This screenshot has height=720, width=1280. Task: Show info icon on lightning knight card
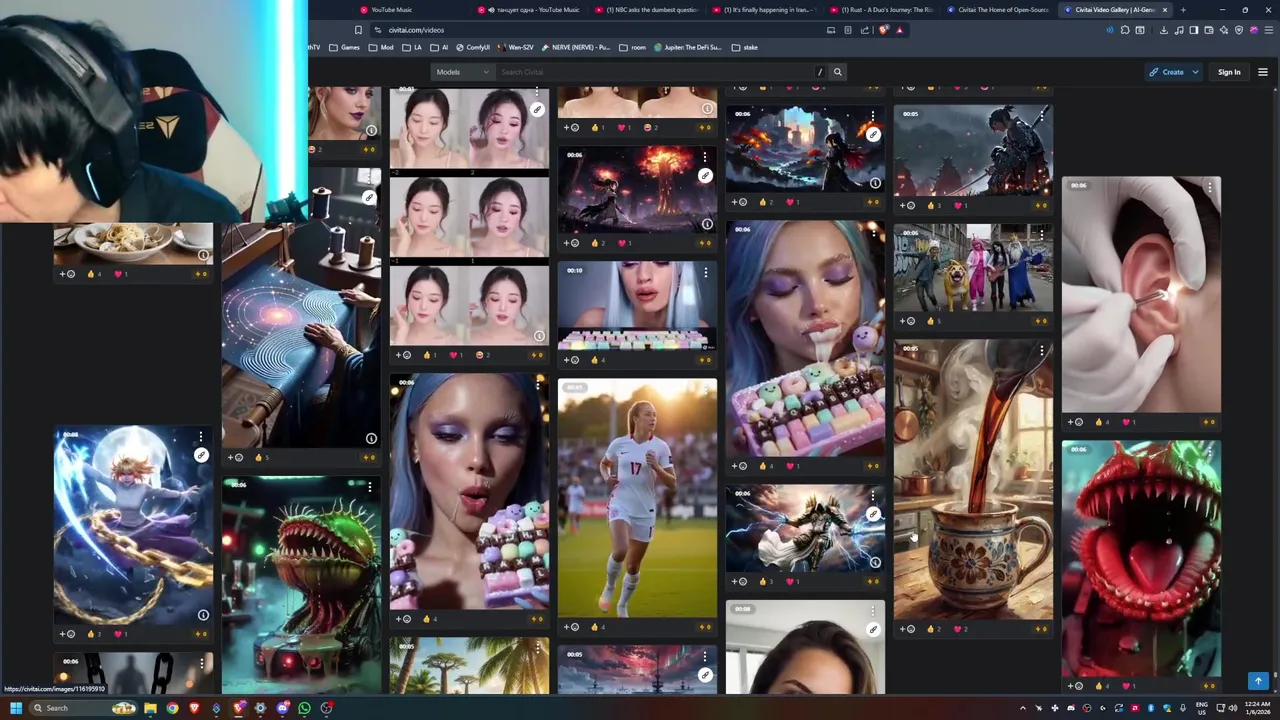coord(875,562)
